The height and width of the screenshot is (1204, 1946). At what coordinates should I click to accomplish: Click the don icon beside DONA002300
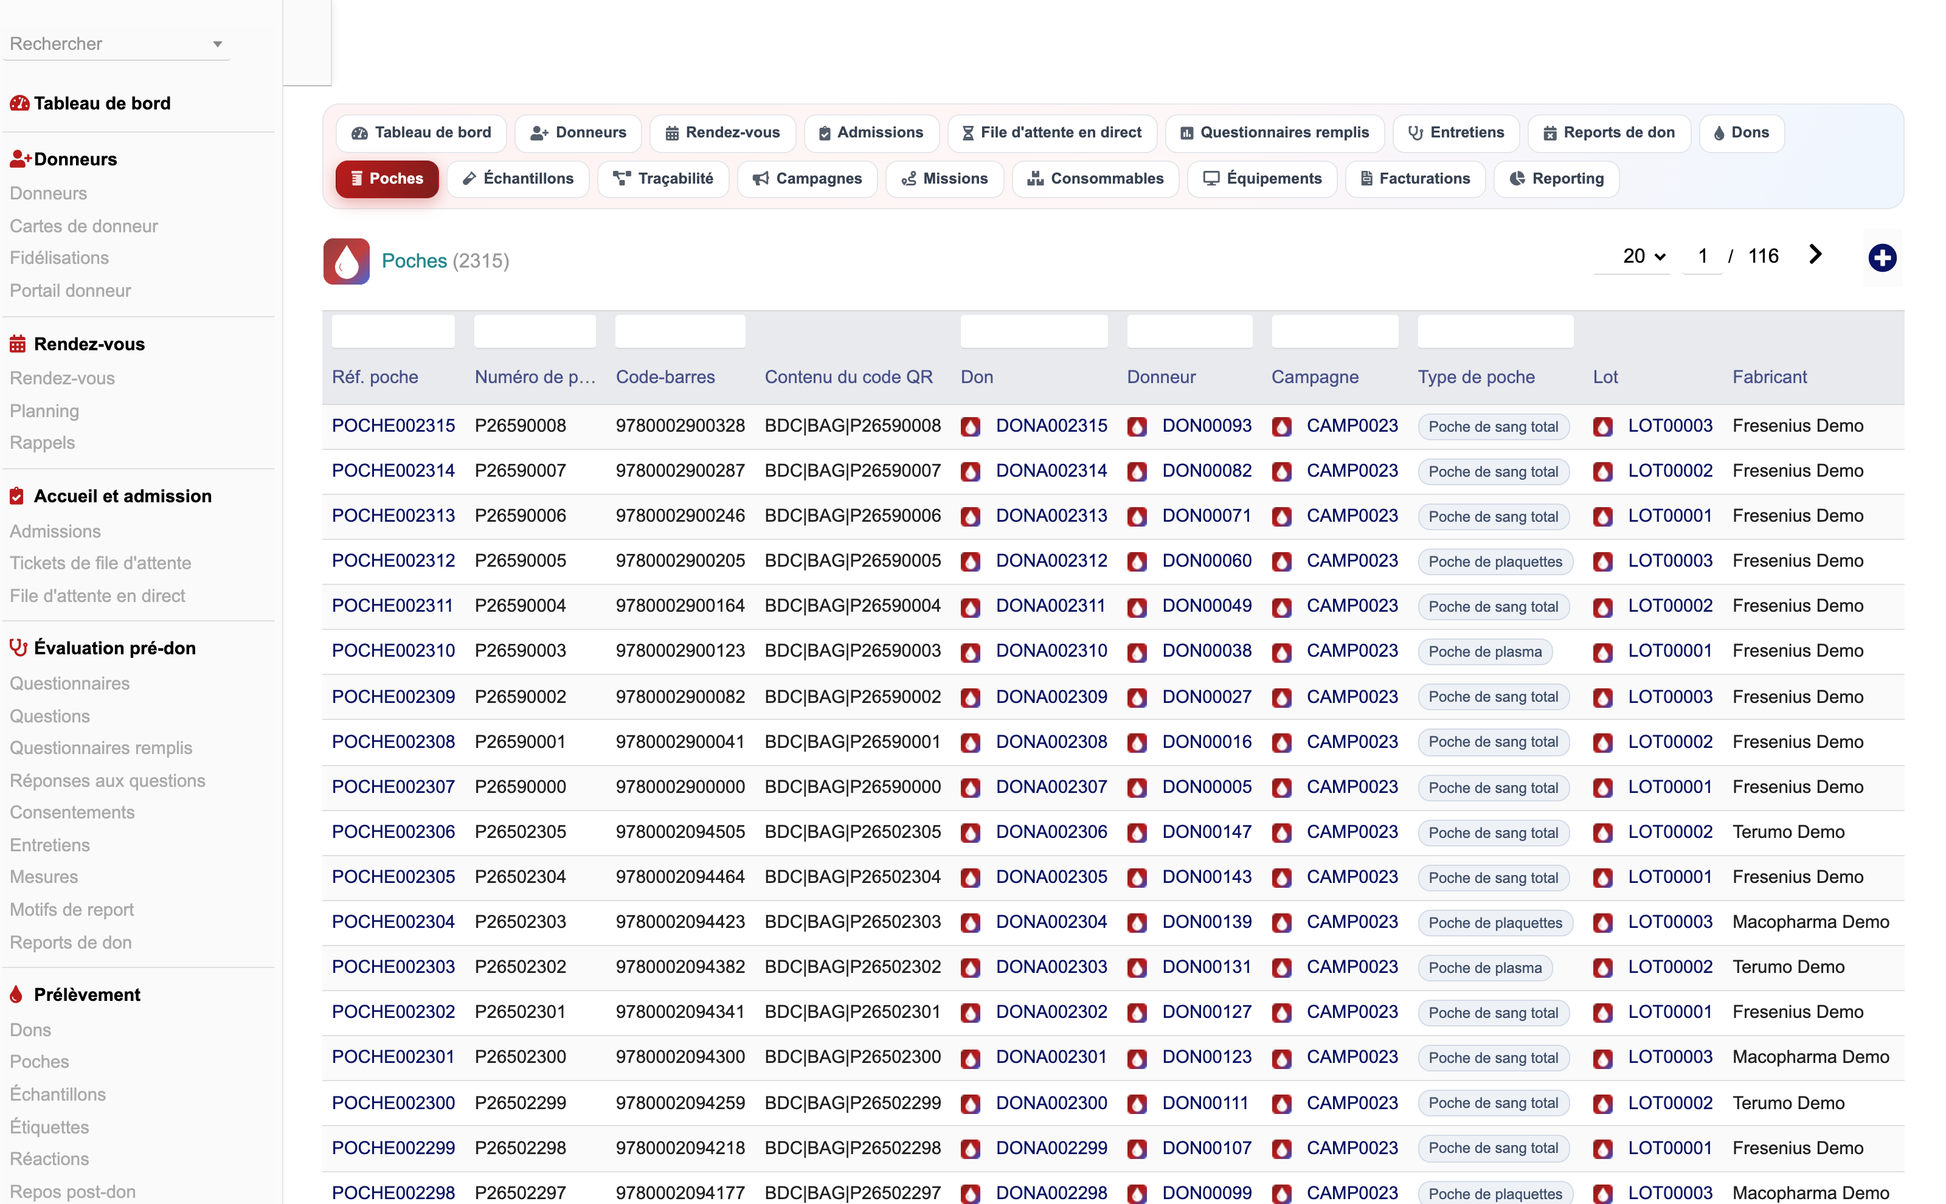coord(970,1104)
